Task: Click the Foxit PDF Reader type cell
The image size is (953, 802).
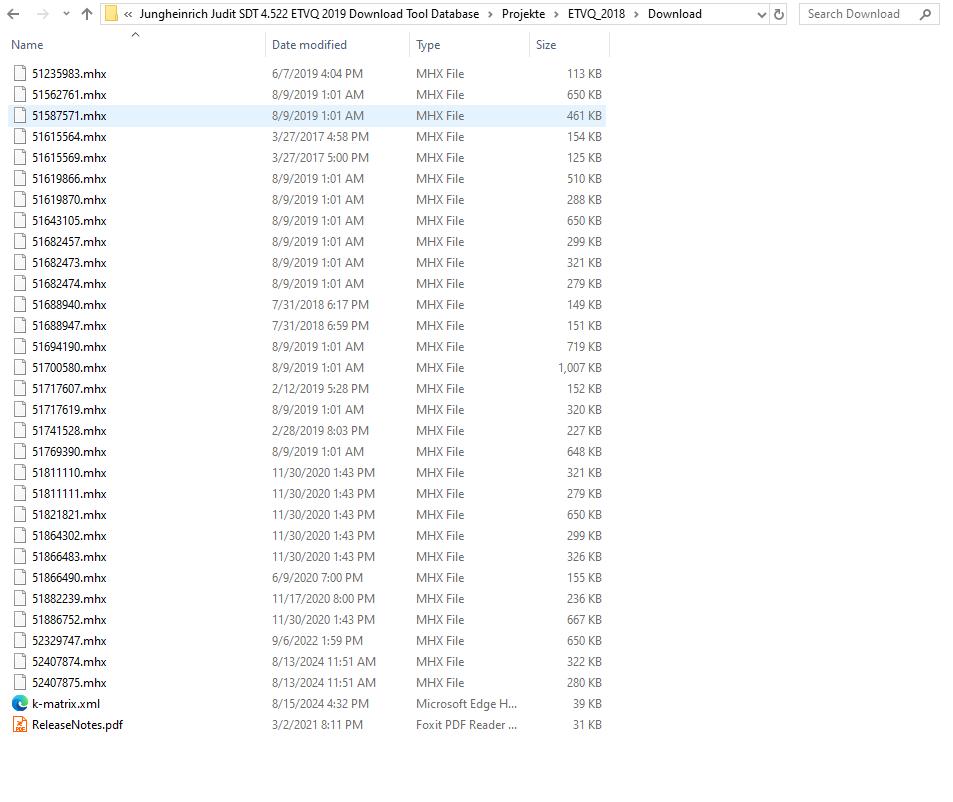Action: [466, 725]
